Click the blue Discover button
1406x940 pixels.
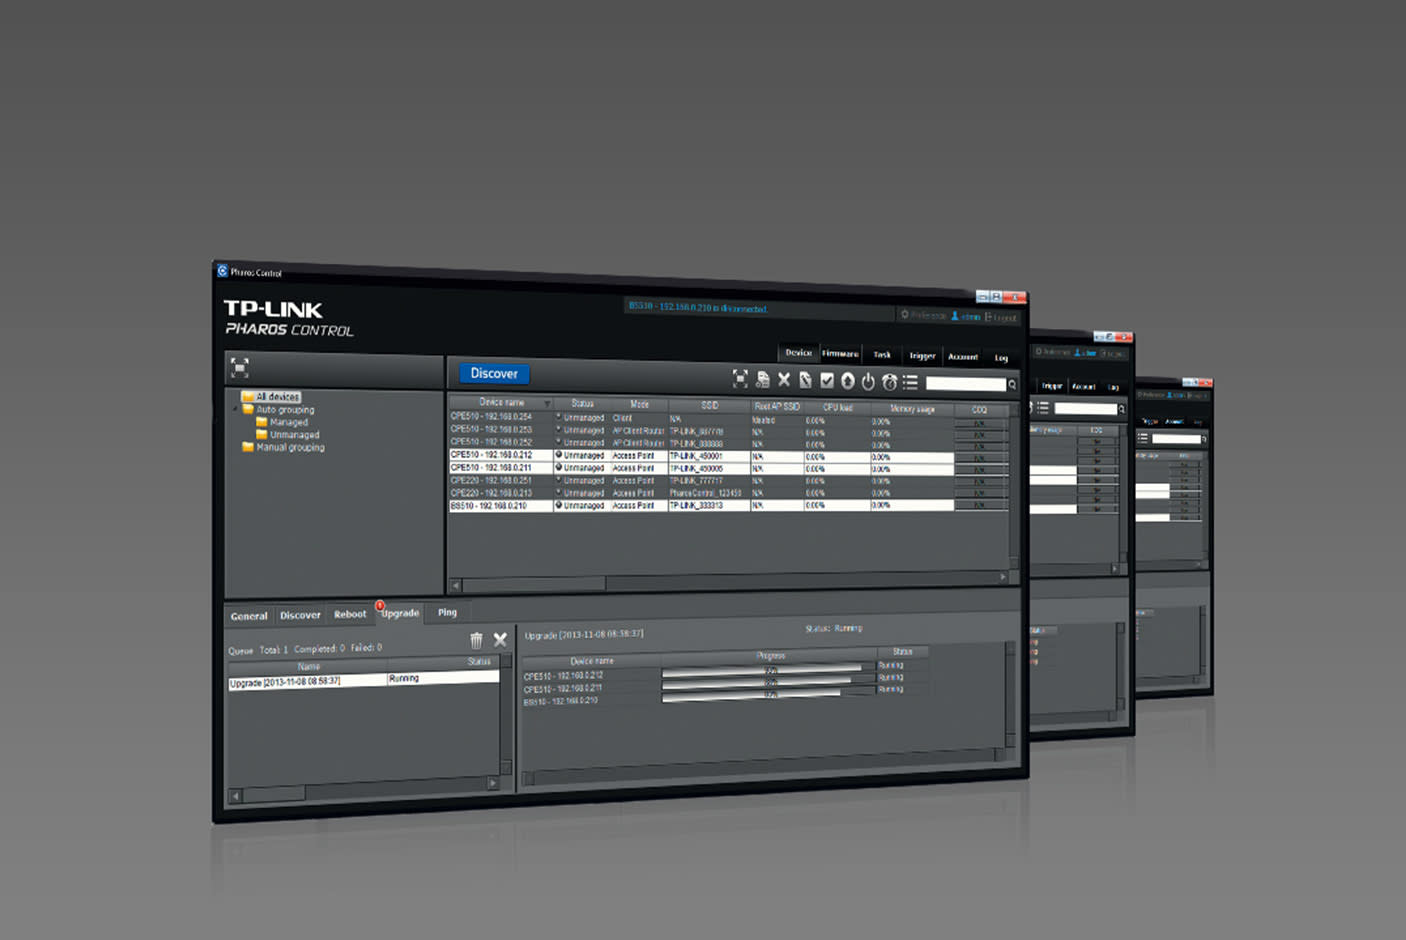click(x=494, y=373)
